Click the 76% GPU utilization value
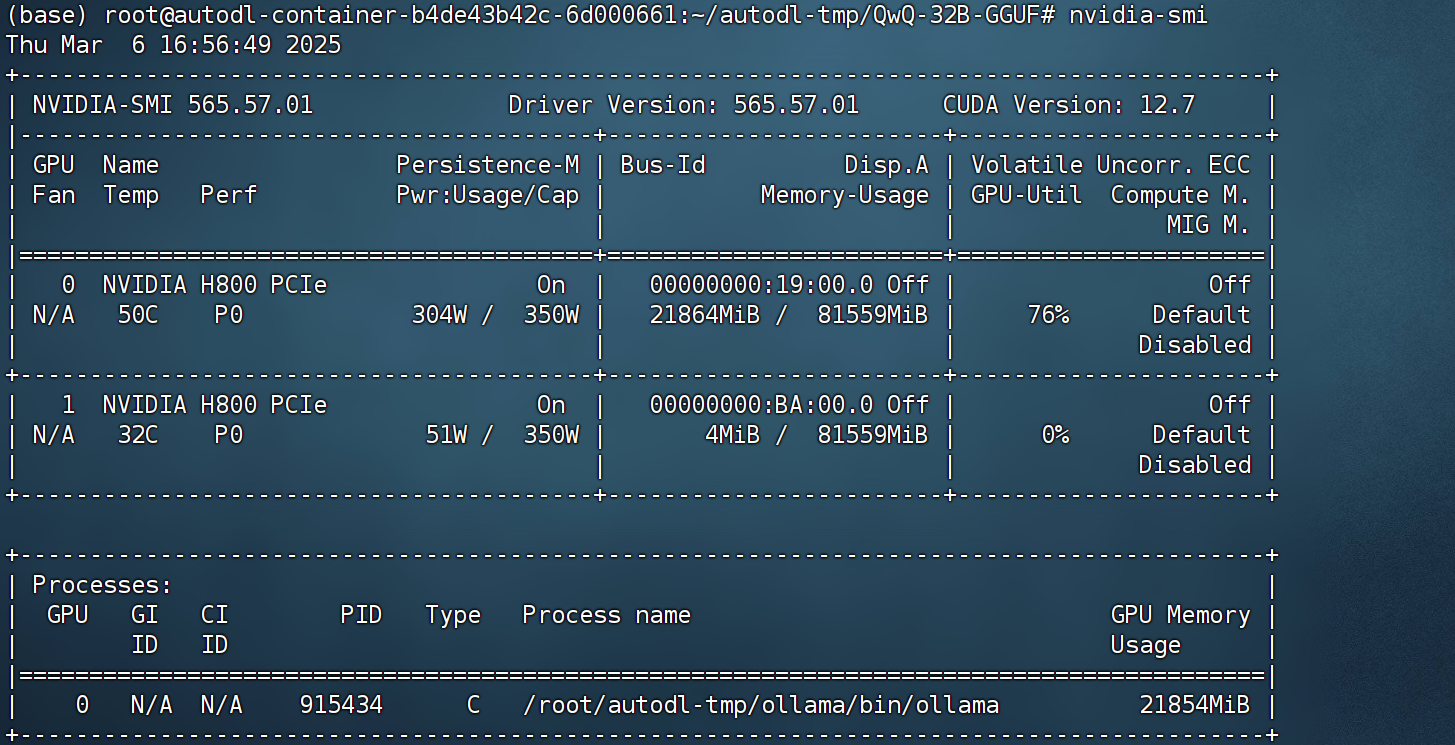This screenshot has width=1455, height=745. pos(1048,315)
